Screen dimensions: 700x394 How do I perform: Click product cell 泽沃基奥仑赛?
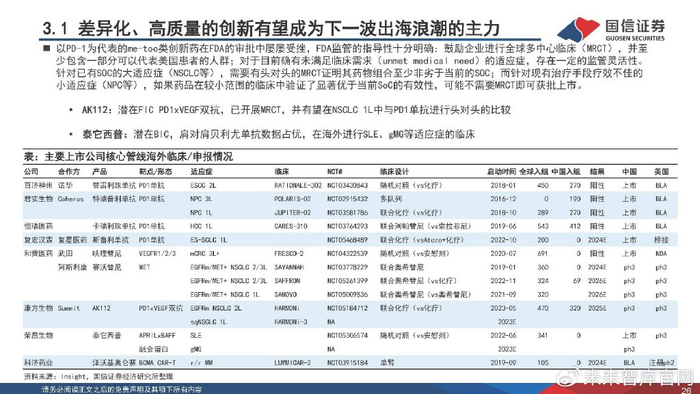pyautogui.click(x=114, y=363)
